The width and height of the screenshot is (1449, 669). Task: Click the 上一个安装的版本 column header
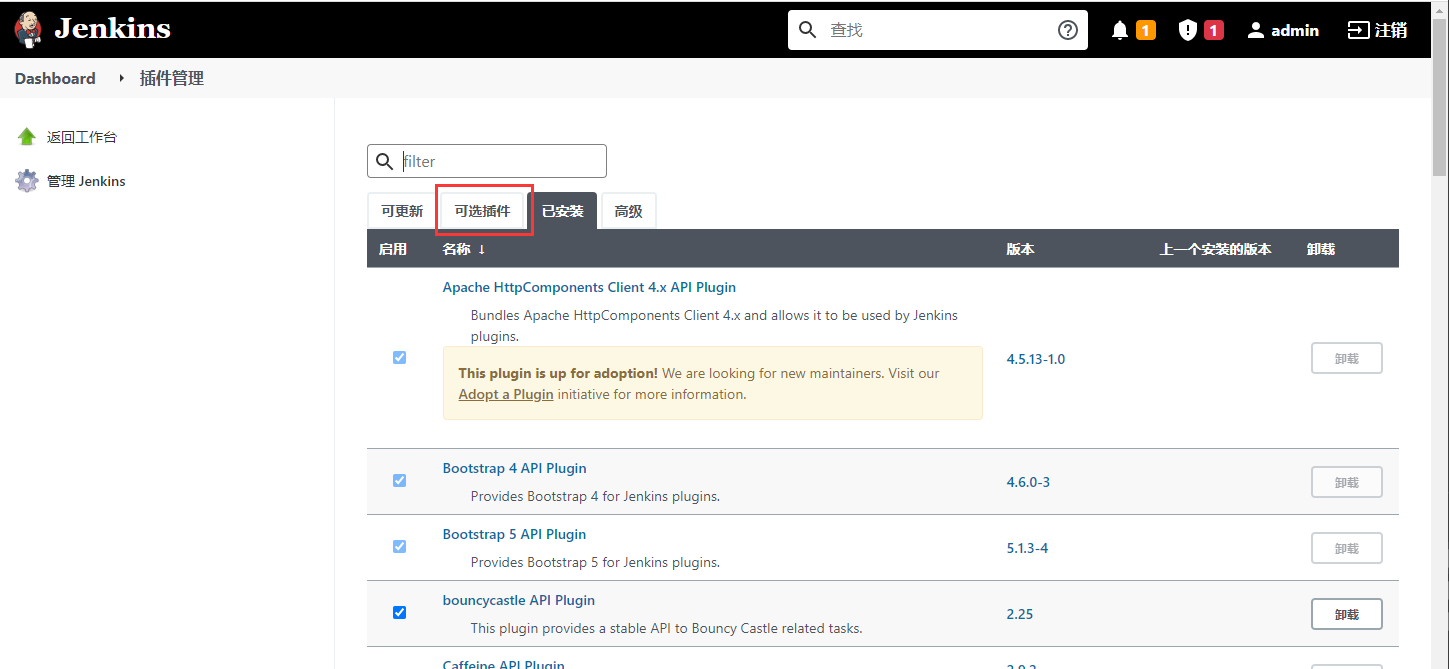(x=1216, y=249)
